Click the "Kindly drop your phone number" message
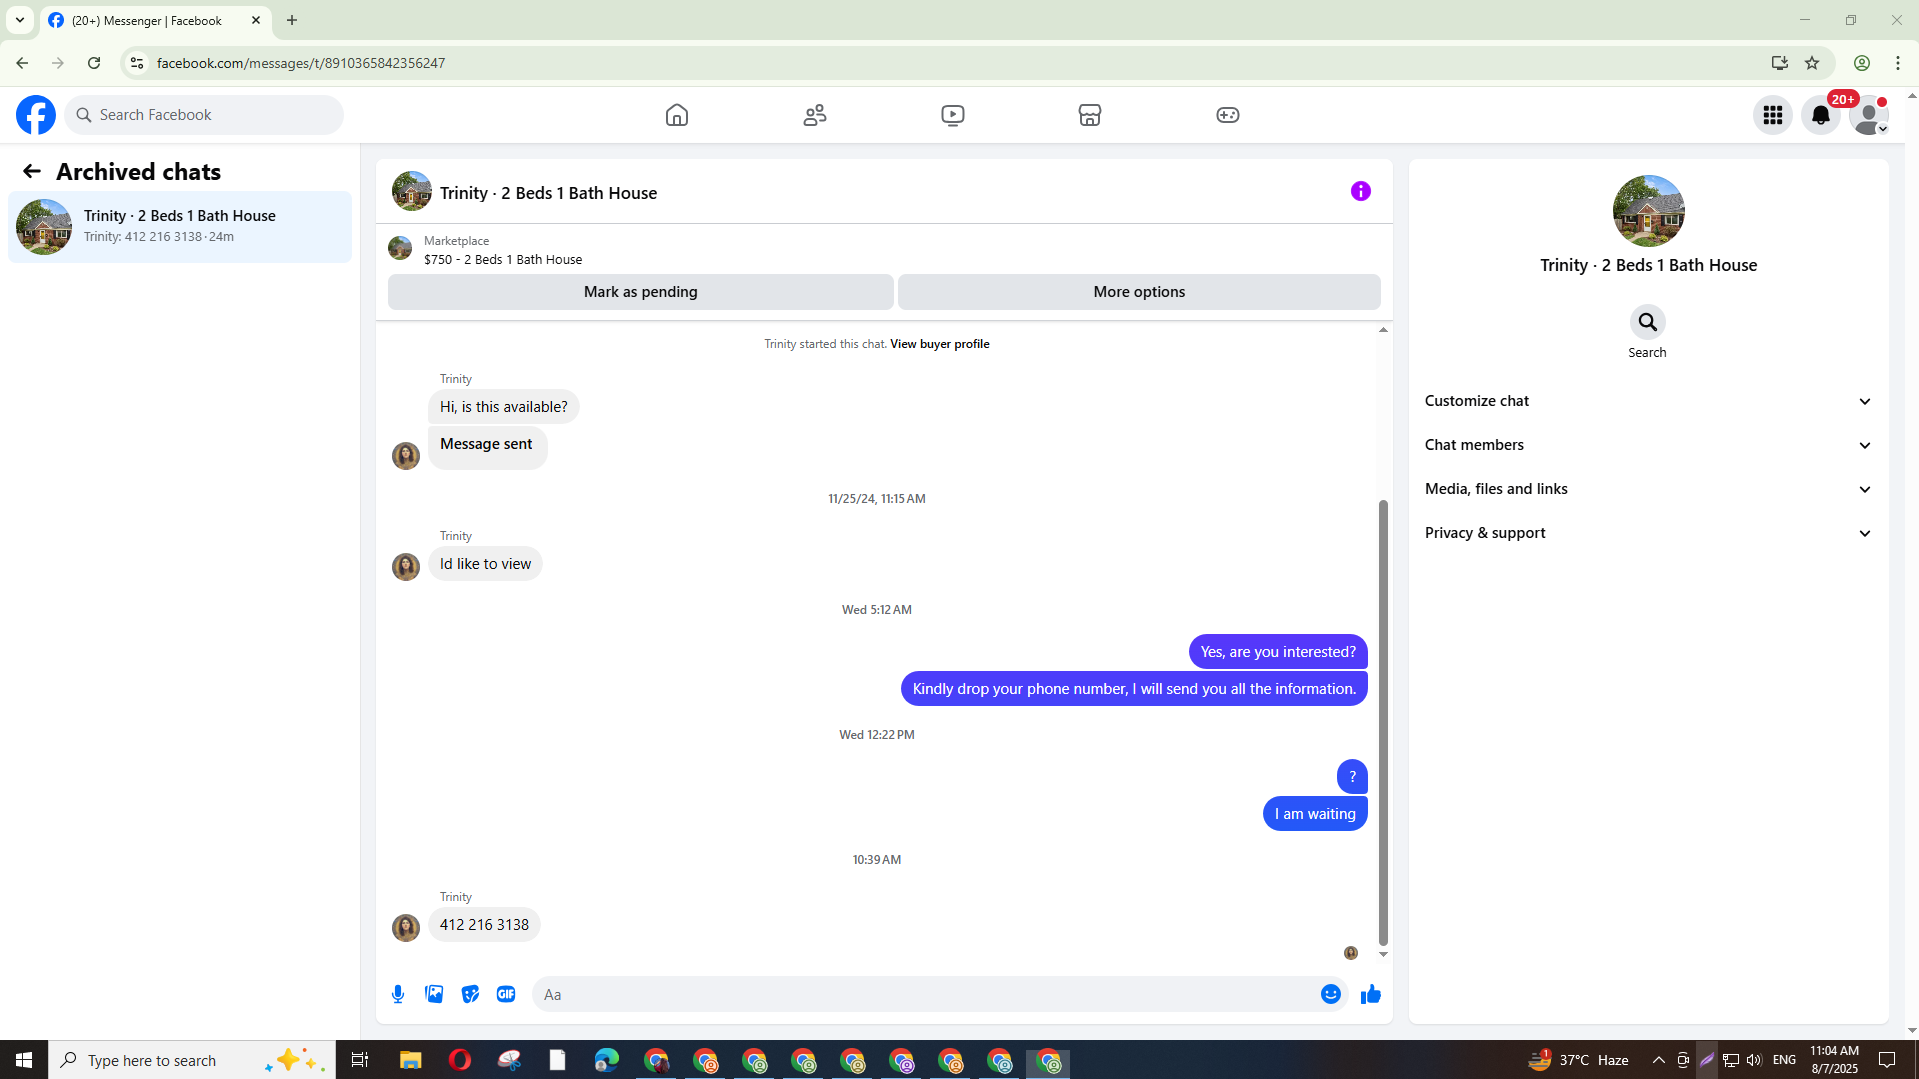 point(1134,689)
